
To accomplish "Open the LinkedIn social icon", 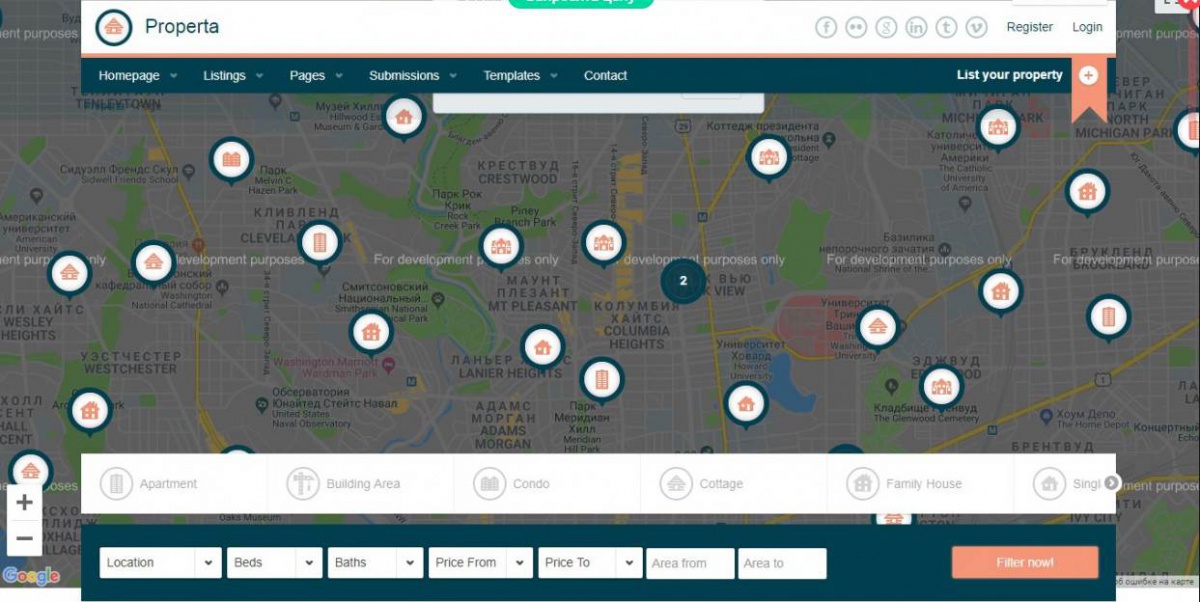I will click(916, 28).
